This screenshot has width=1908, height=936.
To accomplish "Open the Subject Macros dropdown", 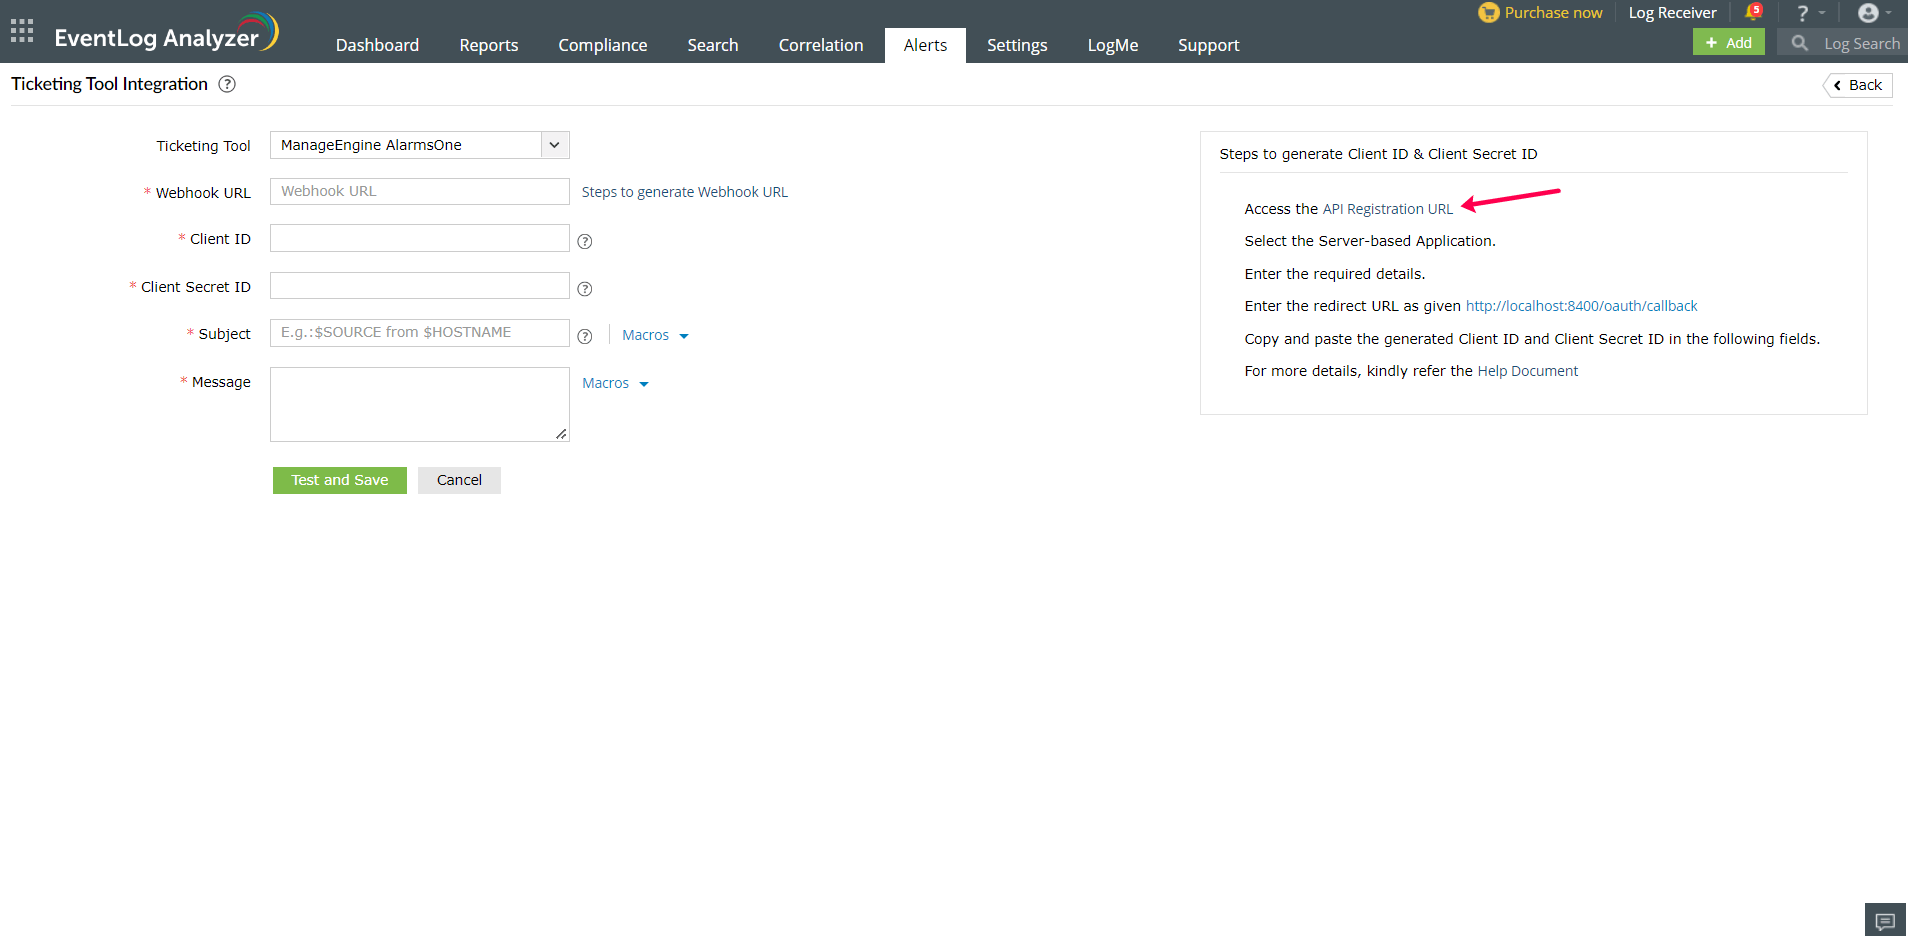I will coord(655,335).
